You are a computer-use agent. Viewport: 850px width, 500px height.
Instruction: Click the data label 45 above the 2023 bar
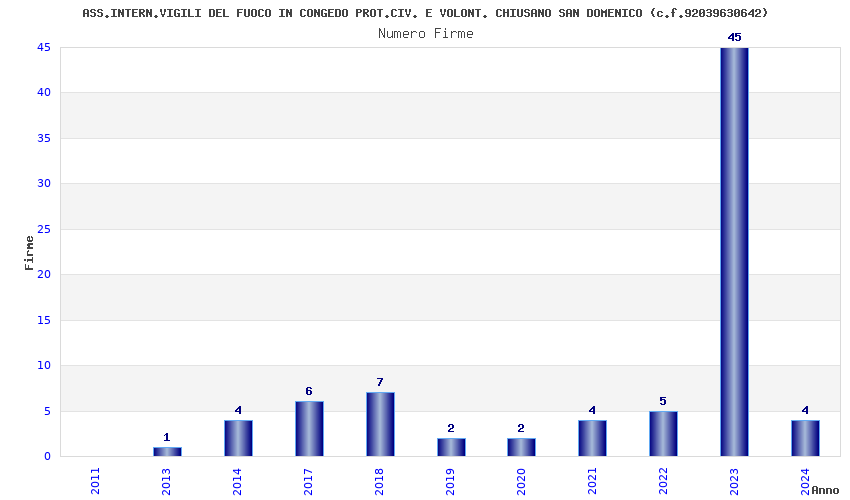(735, 37)
